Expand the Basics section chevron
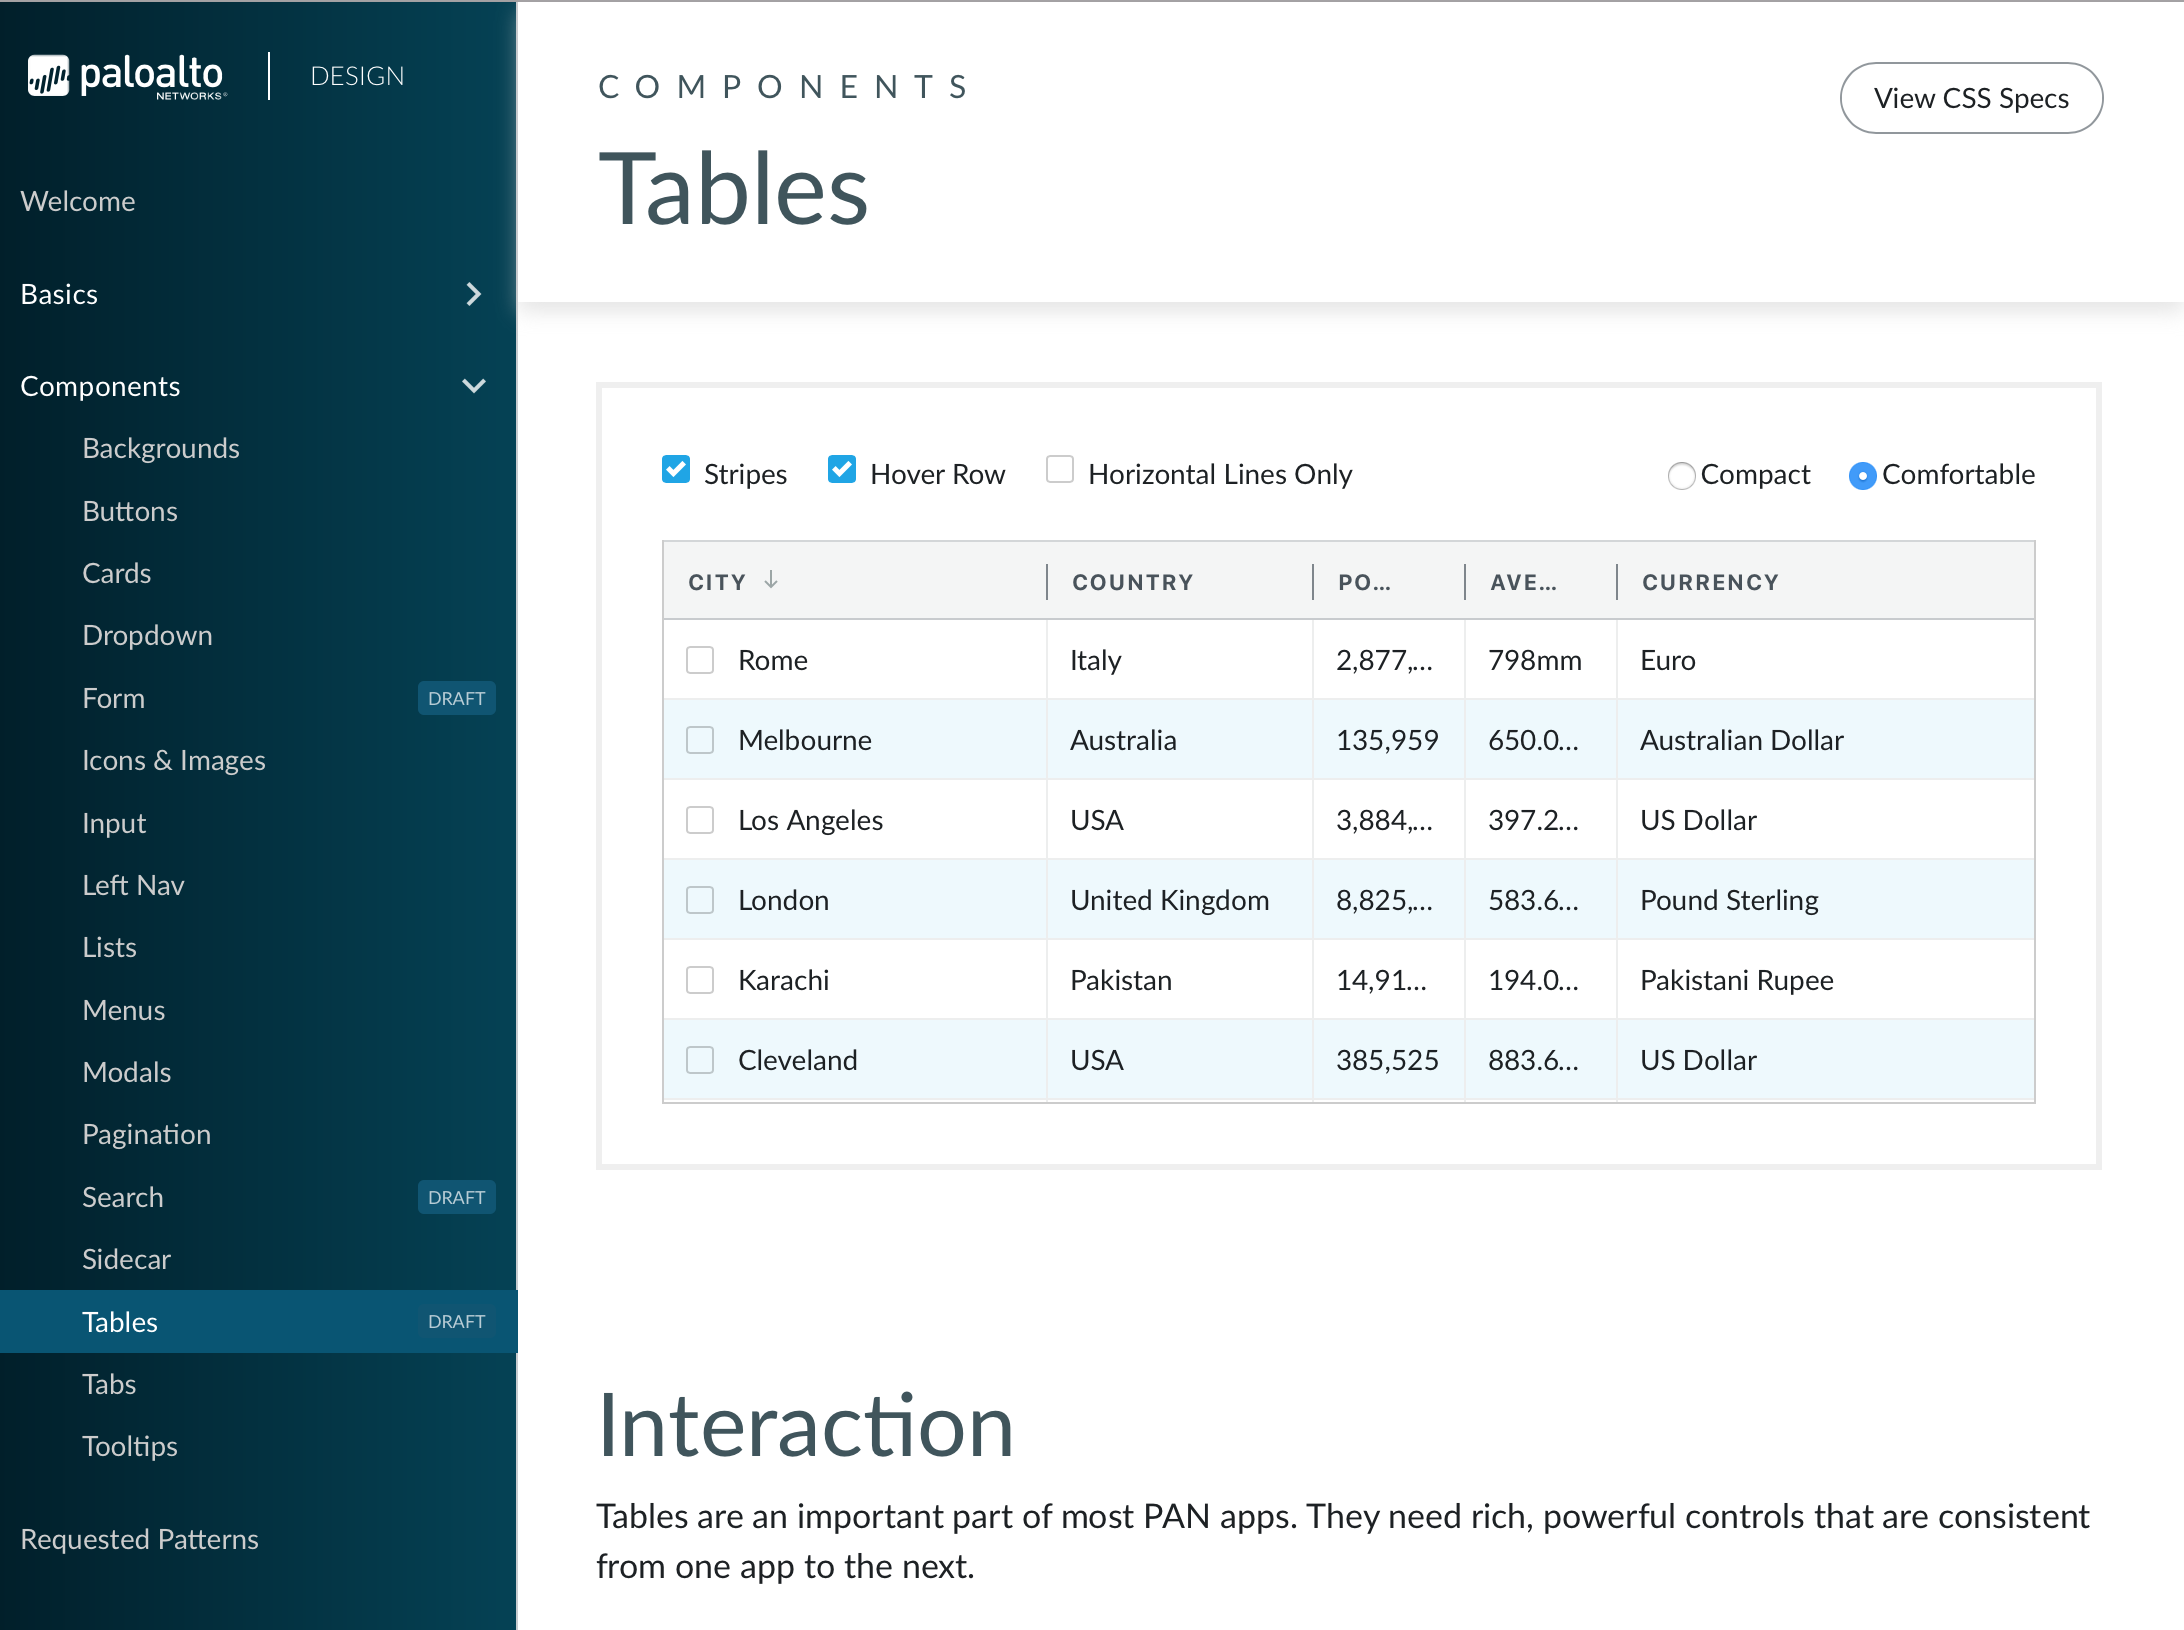The image size is (2184, 1630). tap(474, 294)
